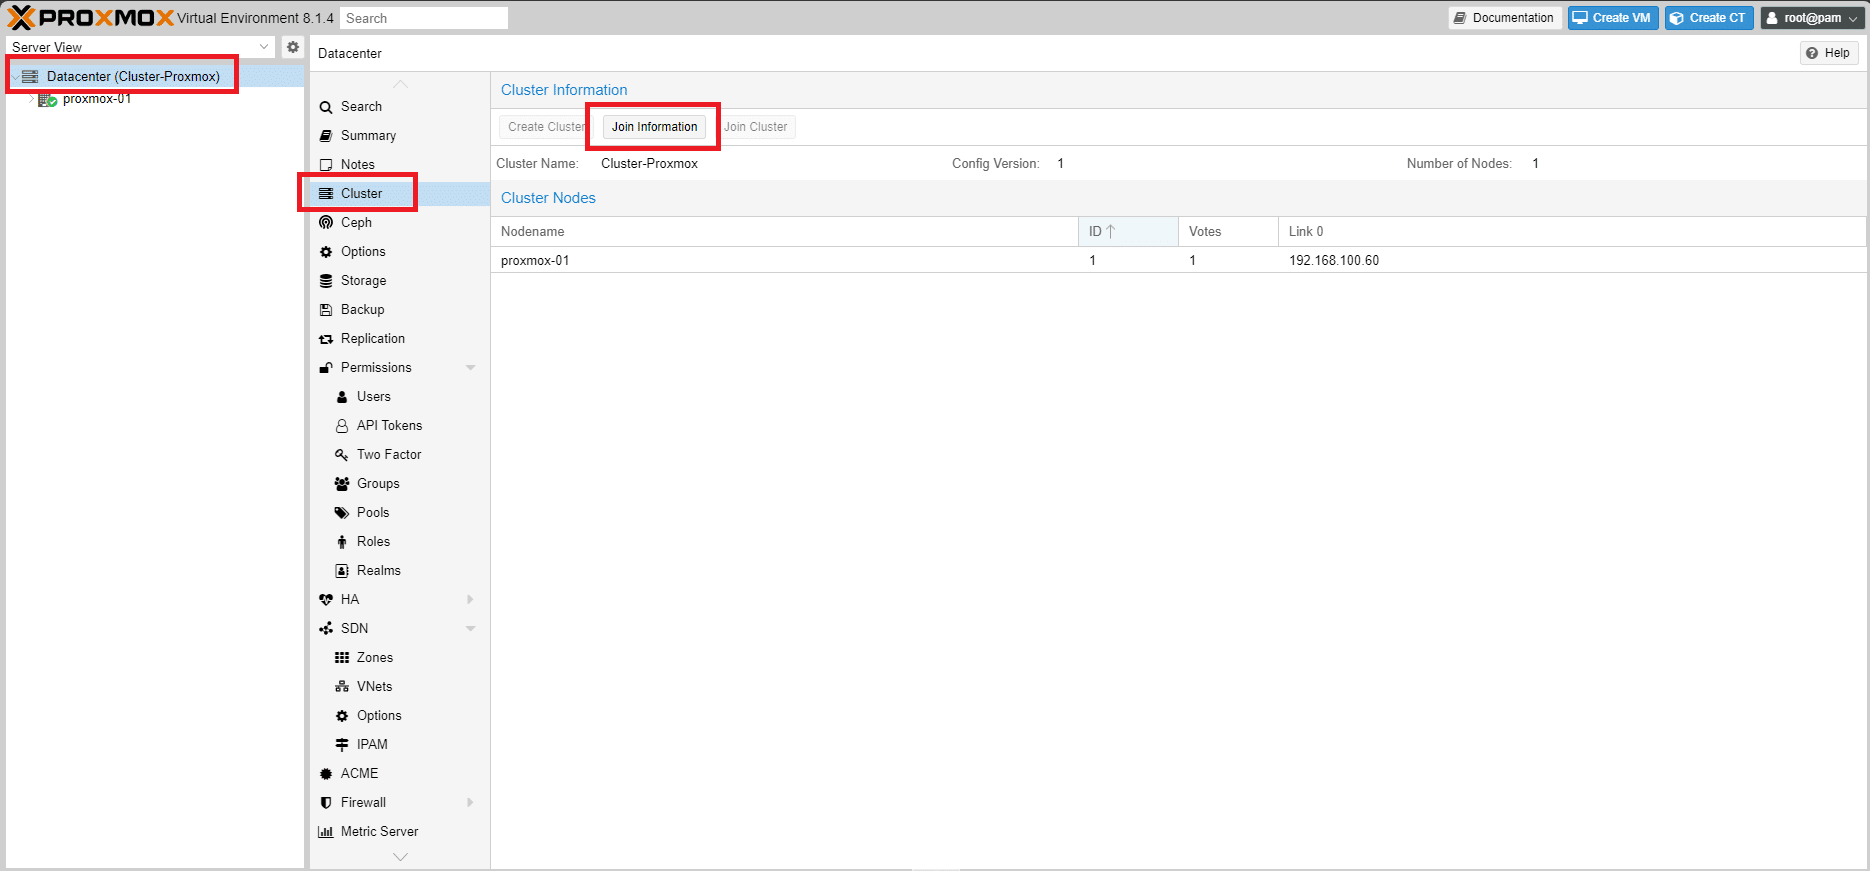Viewport: 1870px width, 871px height.
Task: Click the Notes icon in sidebar
Action: coord(326,165)
